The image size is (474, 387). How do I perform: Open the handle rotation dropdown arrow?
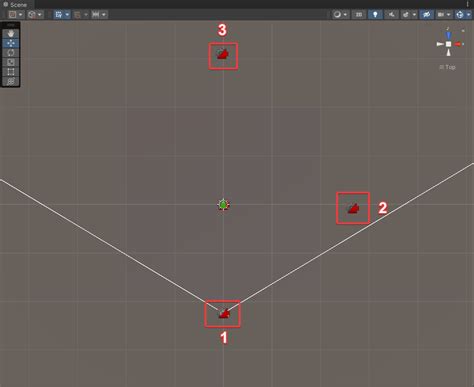pos(40,15)
